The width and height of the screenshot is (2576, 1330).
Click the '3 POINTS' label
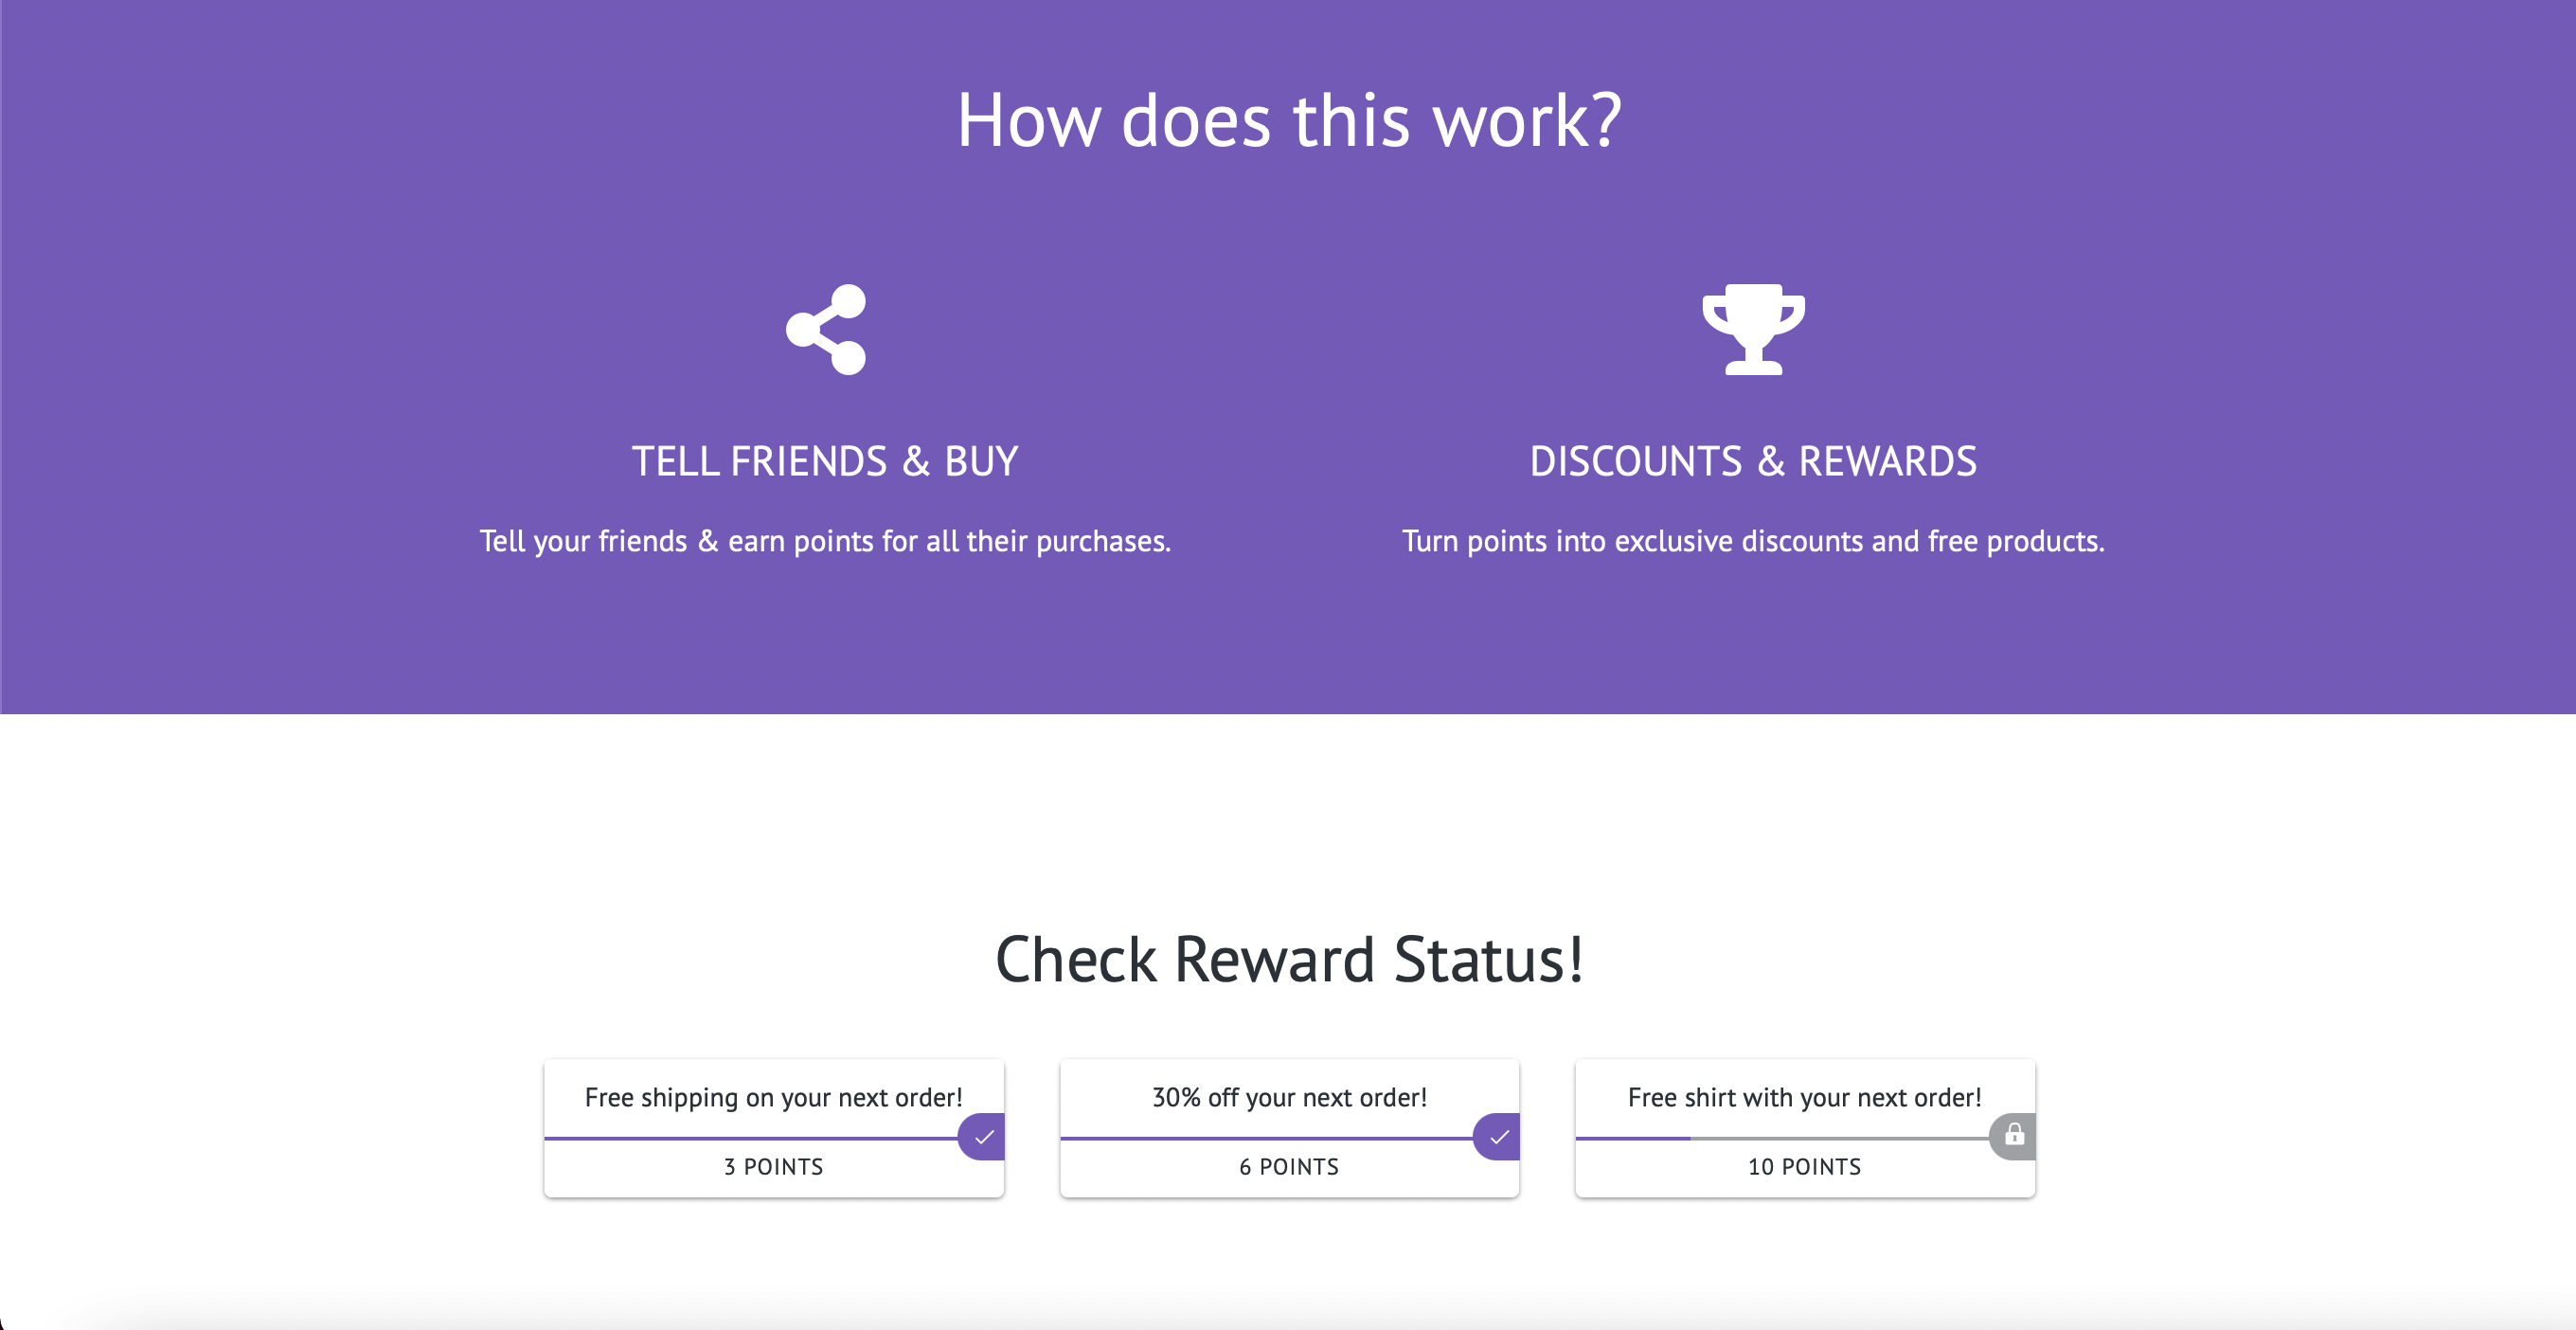tap(773, 1167)
